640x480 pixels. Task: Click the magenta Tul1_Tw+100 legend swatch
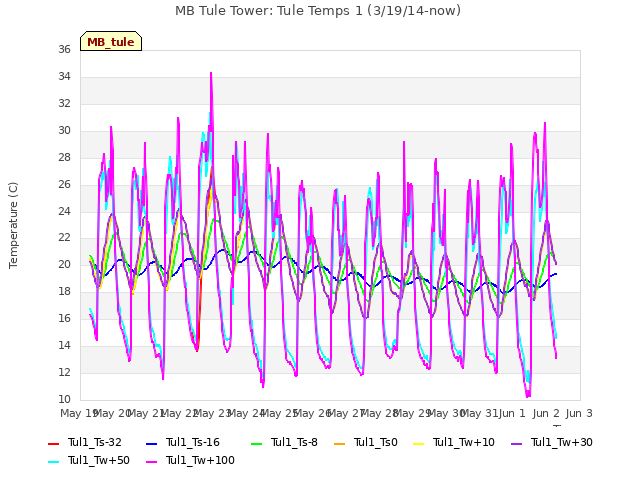click(151, 461)
